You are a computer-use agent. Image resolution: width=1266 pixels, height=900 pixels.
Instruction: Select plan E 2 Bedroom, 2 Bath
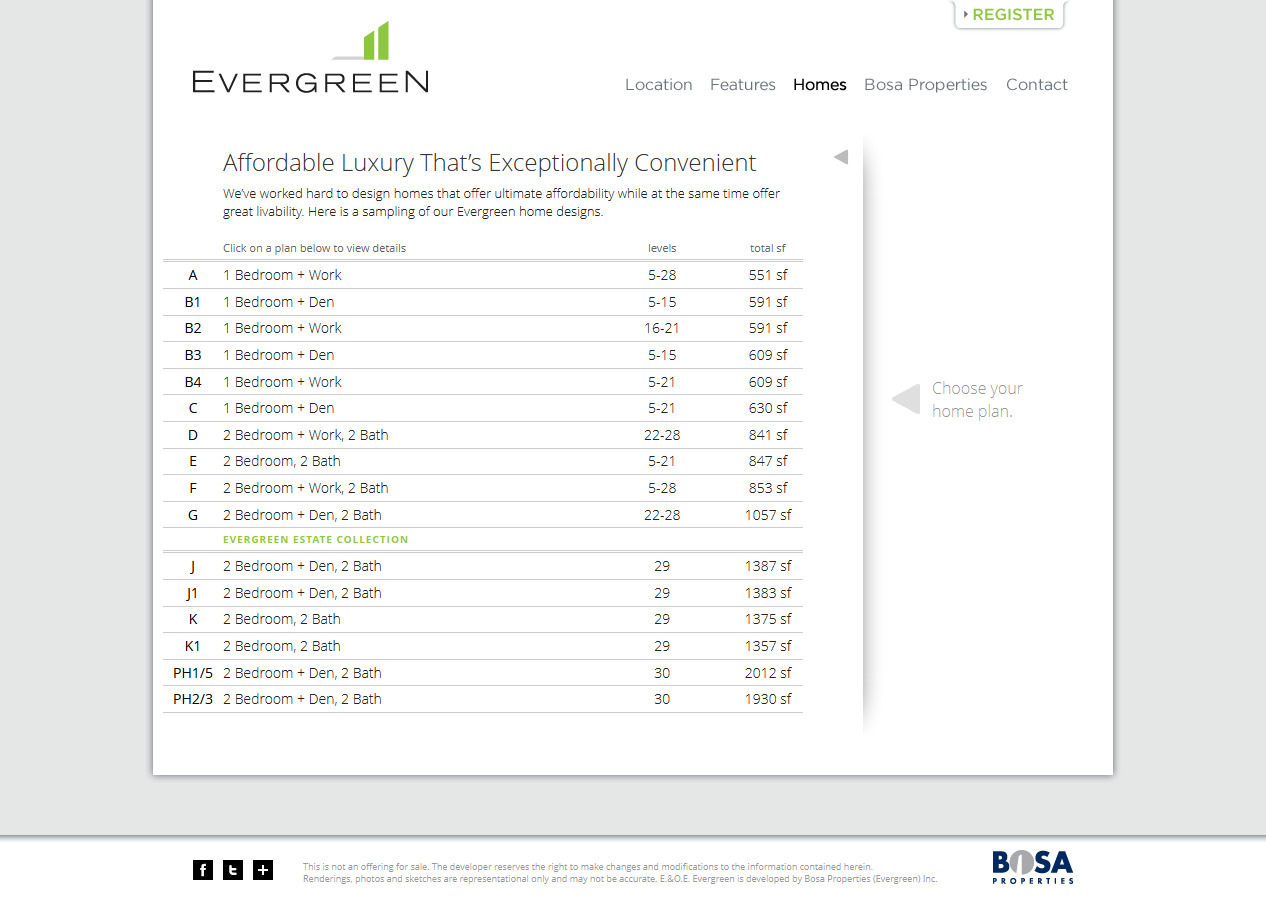tap(483, 461)
